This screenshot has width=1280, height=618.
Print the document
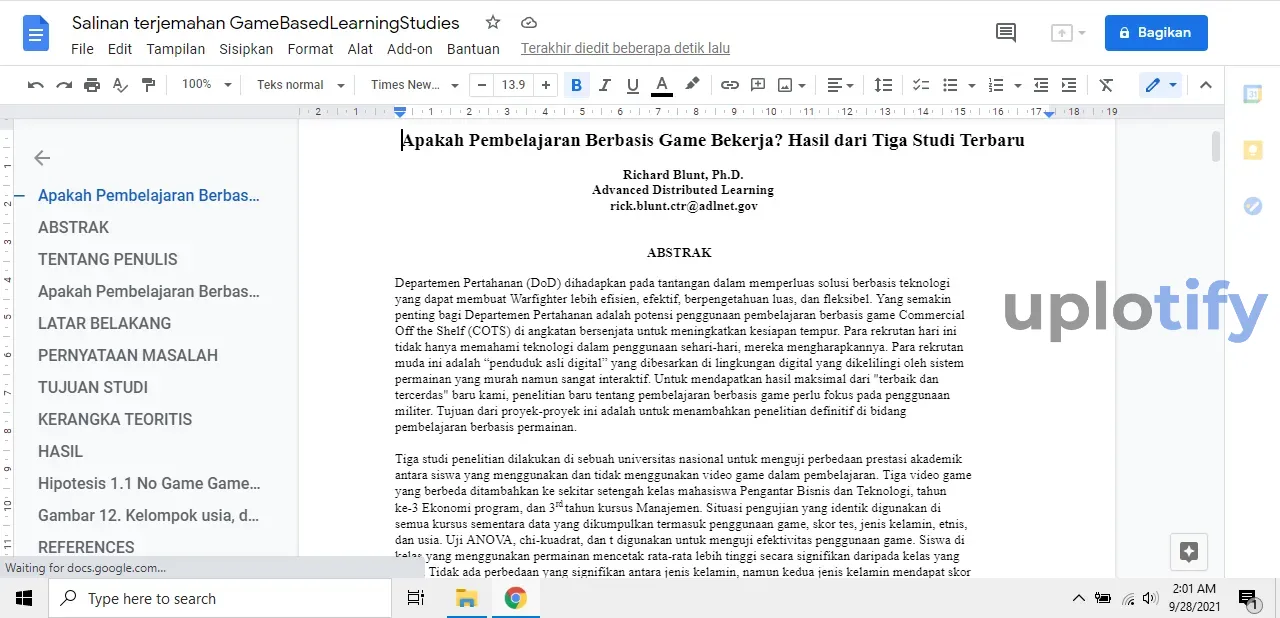coord(92,85)
